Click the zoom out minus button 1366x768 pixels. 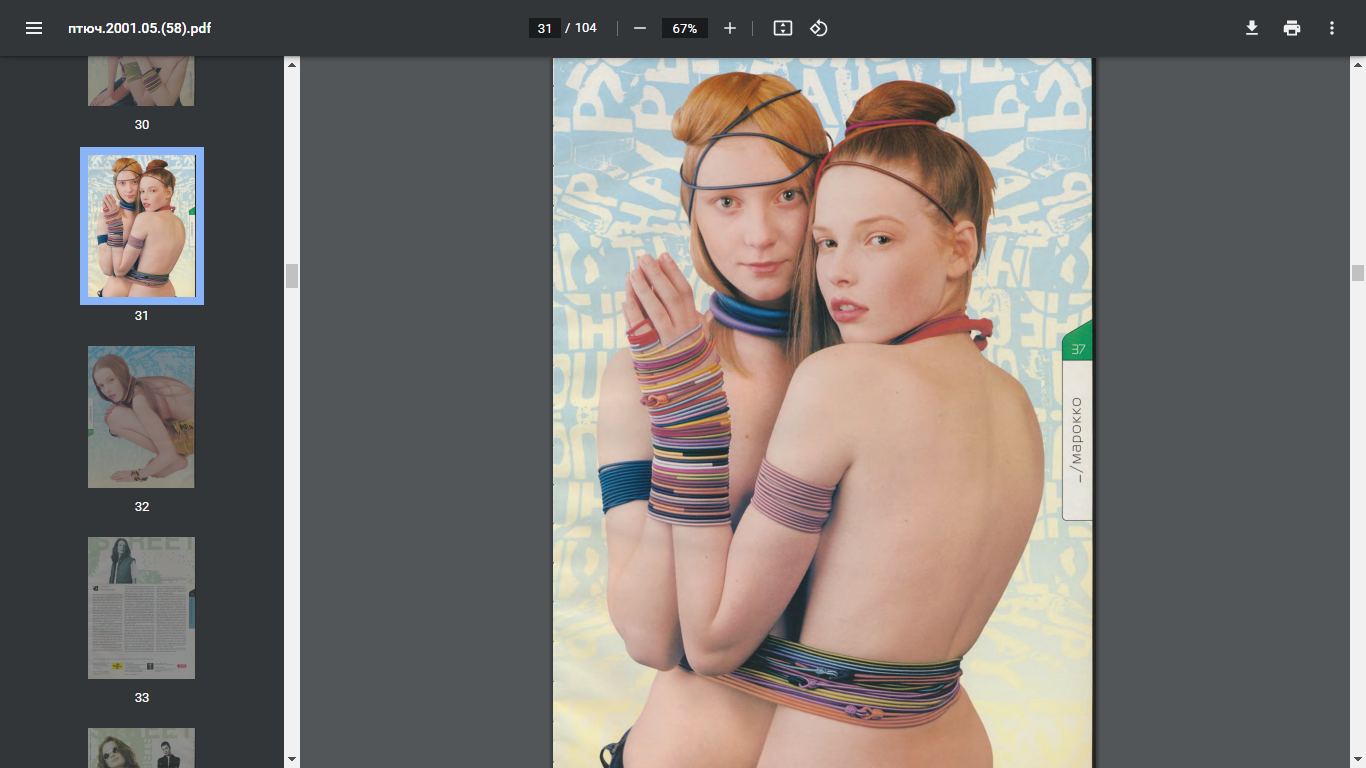(640, 28)
